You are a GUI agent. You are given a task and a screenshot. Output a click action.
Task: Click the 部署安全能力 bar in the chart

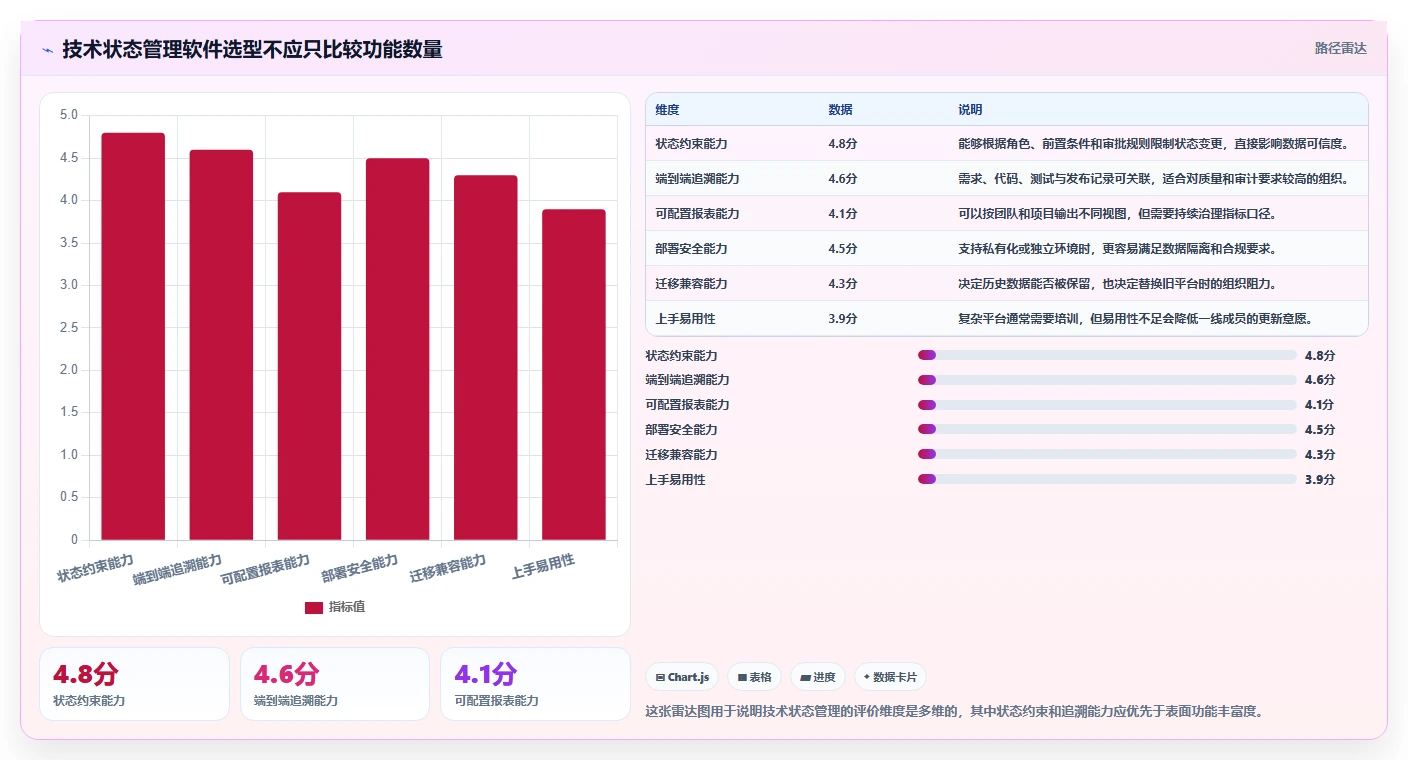[397, 349]
